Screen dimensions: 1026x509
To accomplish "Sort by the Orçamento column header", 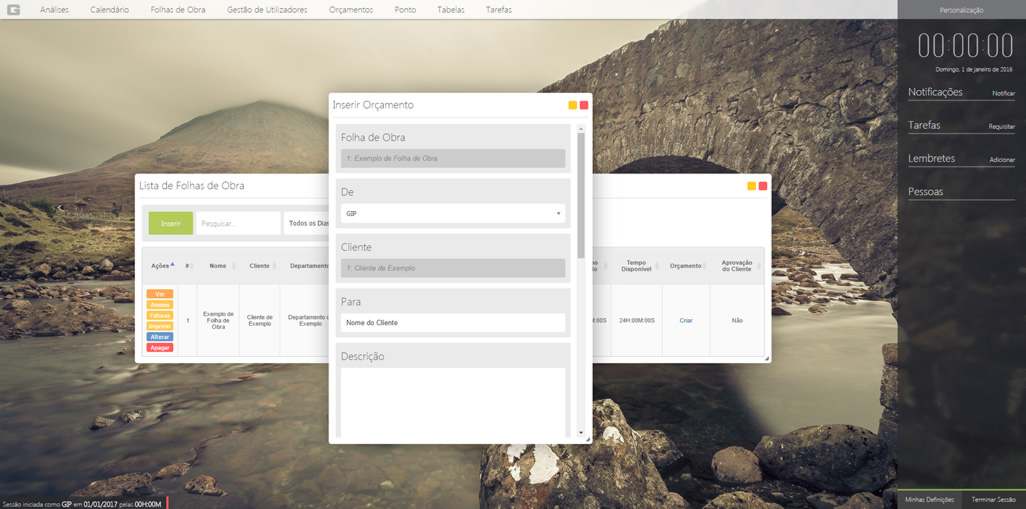I will click(x=686, y=266).
